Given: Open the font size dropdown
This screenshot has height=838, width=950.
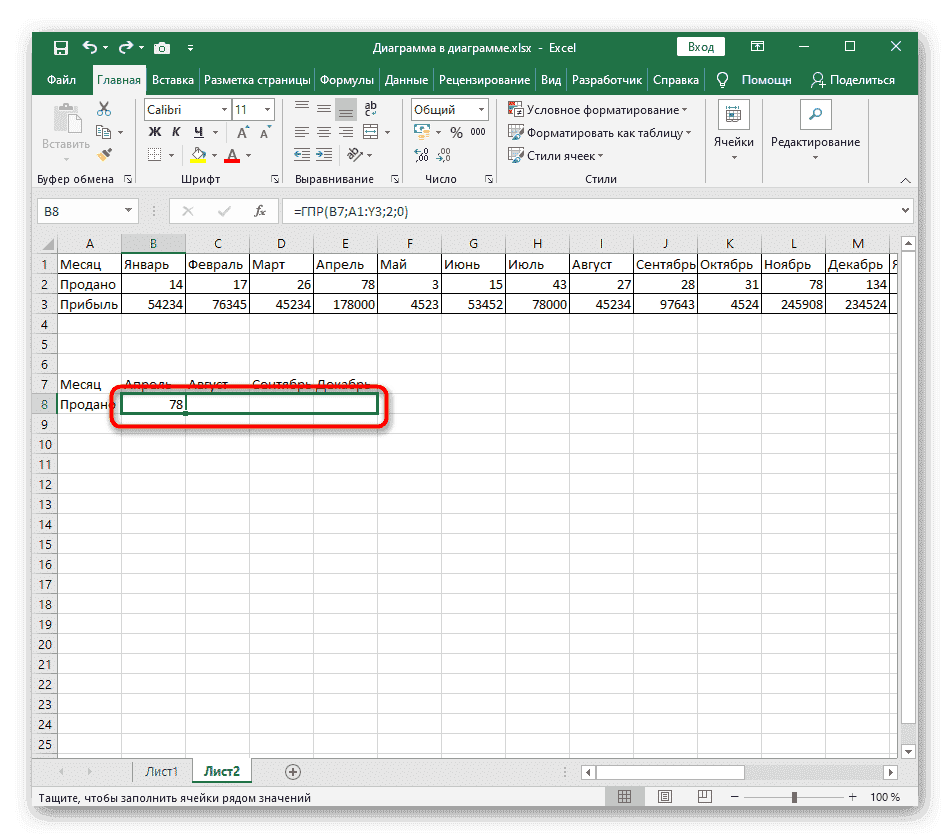Looking at the screenshot, I should pos(268,109).
